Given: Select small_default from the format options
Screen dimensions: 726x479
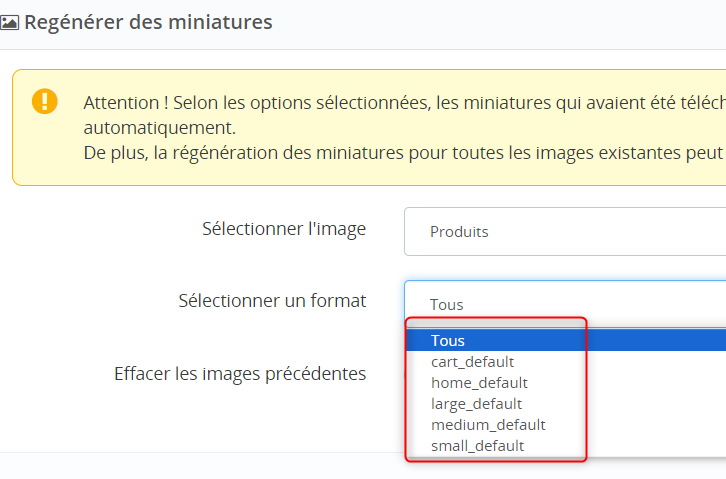Looking at the screenshot, I should click(x=477, y=445).
